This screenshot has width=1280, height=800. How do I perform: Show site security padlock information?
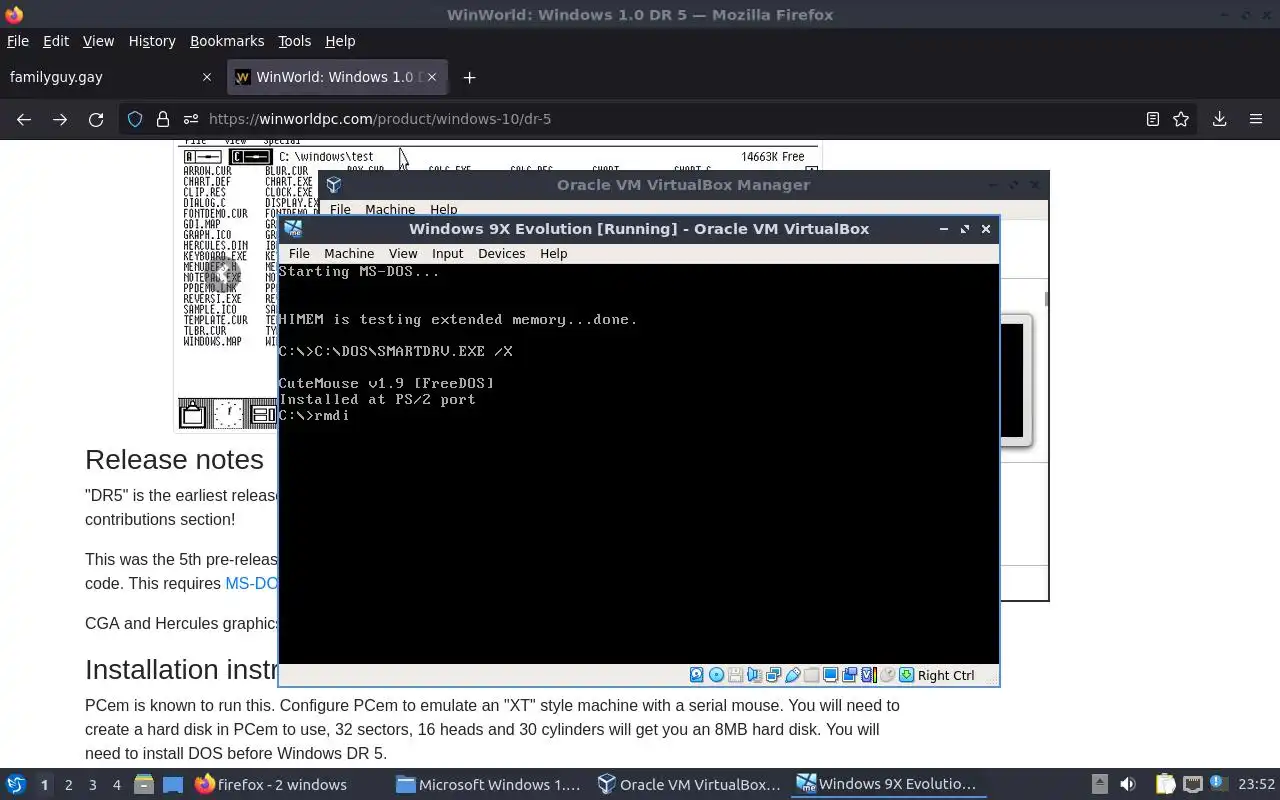(x=163, y=119)
